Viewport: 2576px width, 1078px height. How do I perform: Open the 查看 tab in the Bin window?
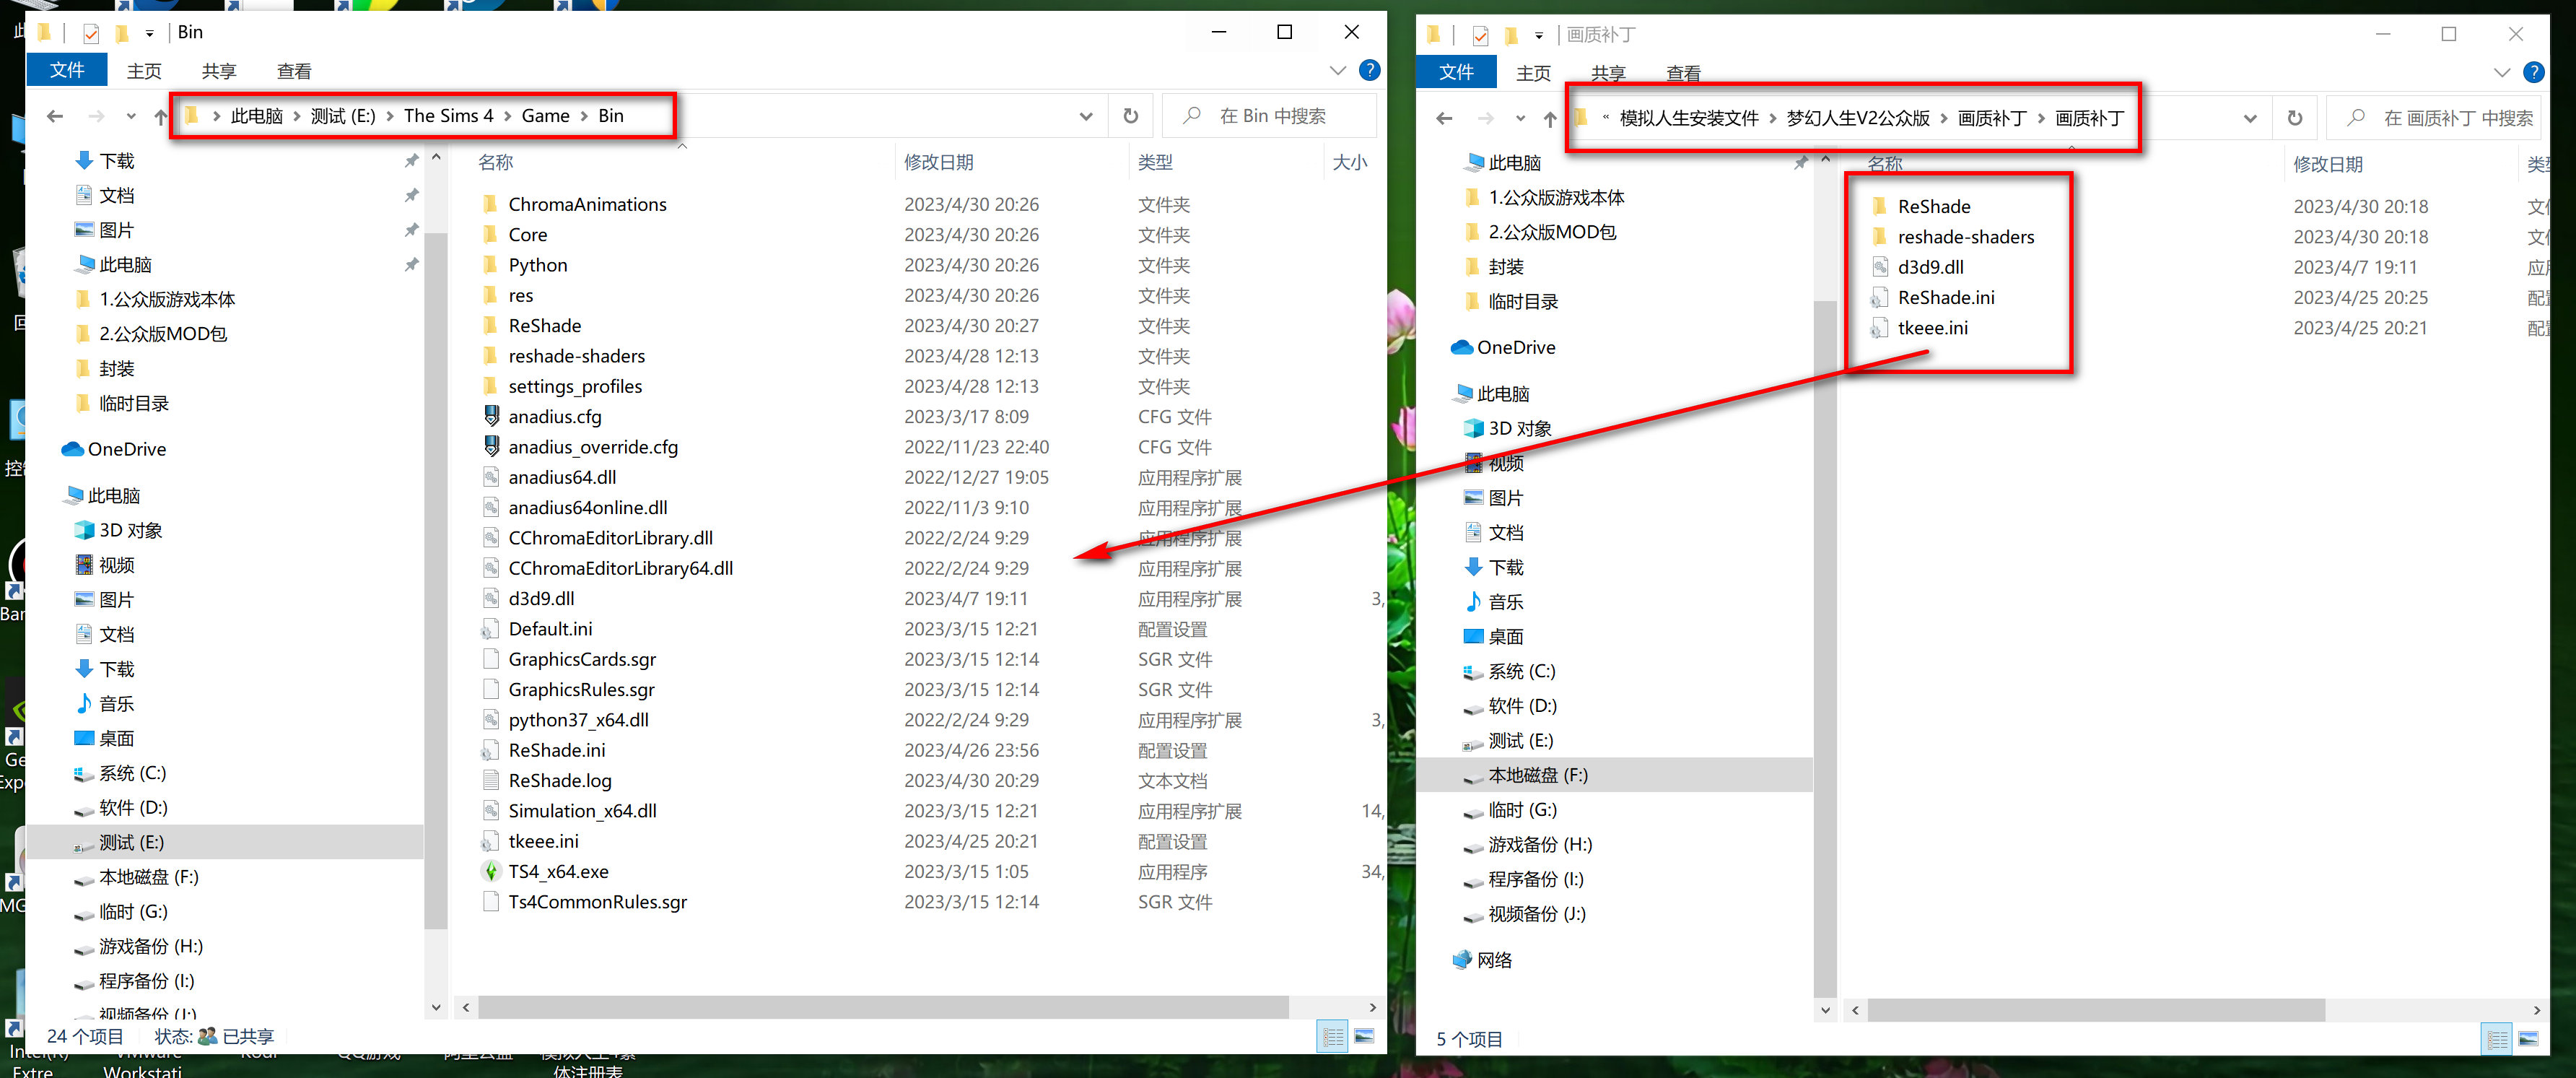tap(293, 71)
